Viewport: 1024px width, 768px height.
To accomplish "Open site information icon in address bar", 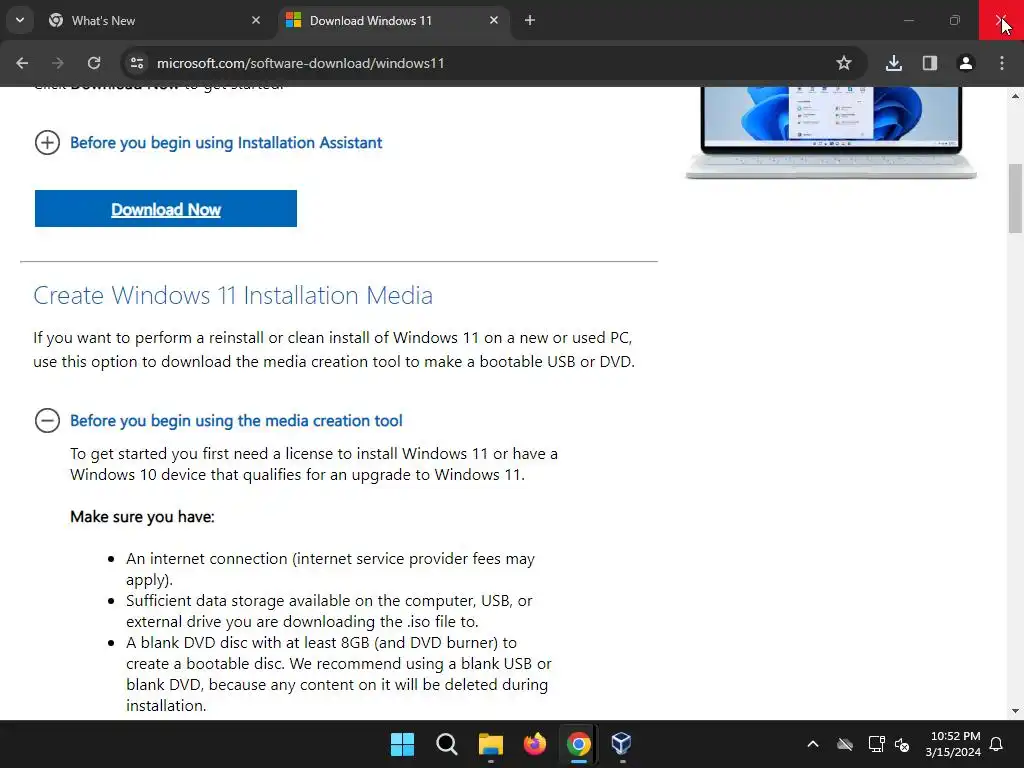I will tap(136, 63).
